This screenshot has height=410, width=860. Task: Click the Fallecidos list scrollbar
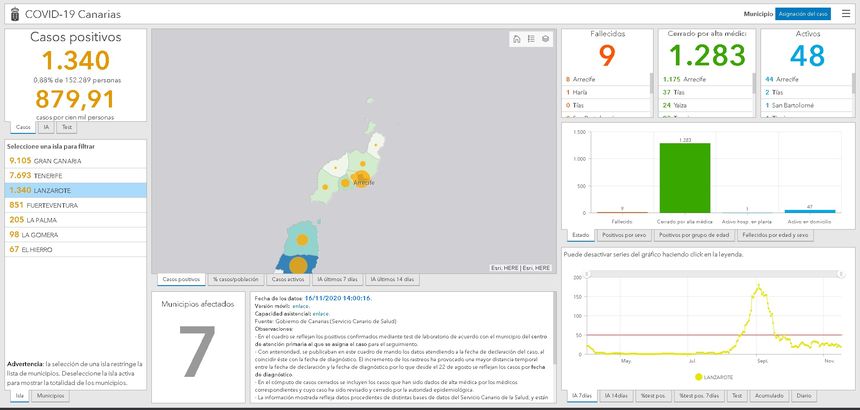point(653,84)
